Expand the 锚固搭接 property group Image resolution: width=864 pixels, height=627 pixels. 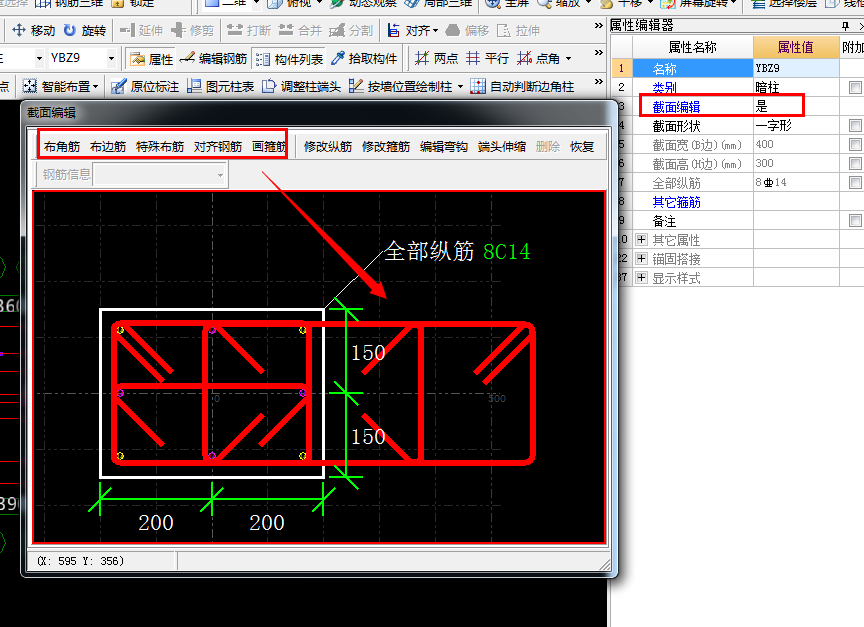pyautogui.click(x=641, y=258)
